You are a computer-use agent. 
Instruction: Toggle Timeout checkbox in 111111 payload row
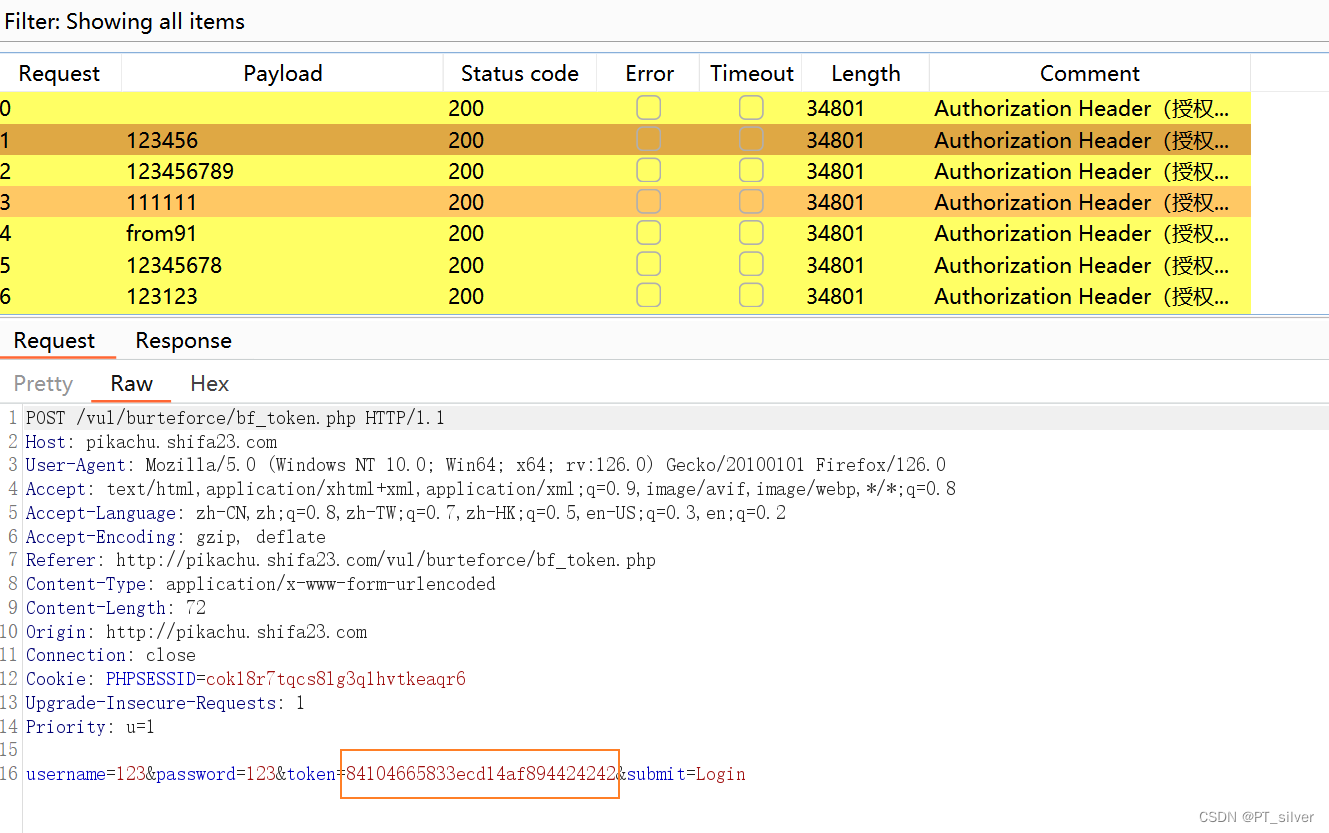(751, 202)
